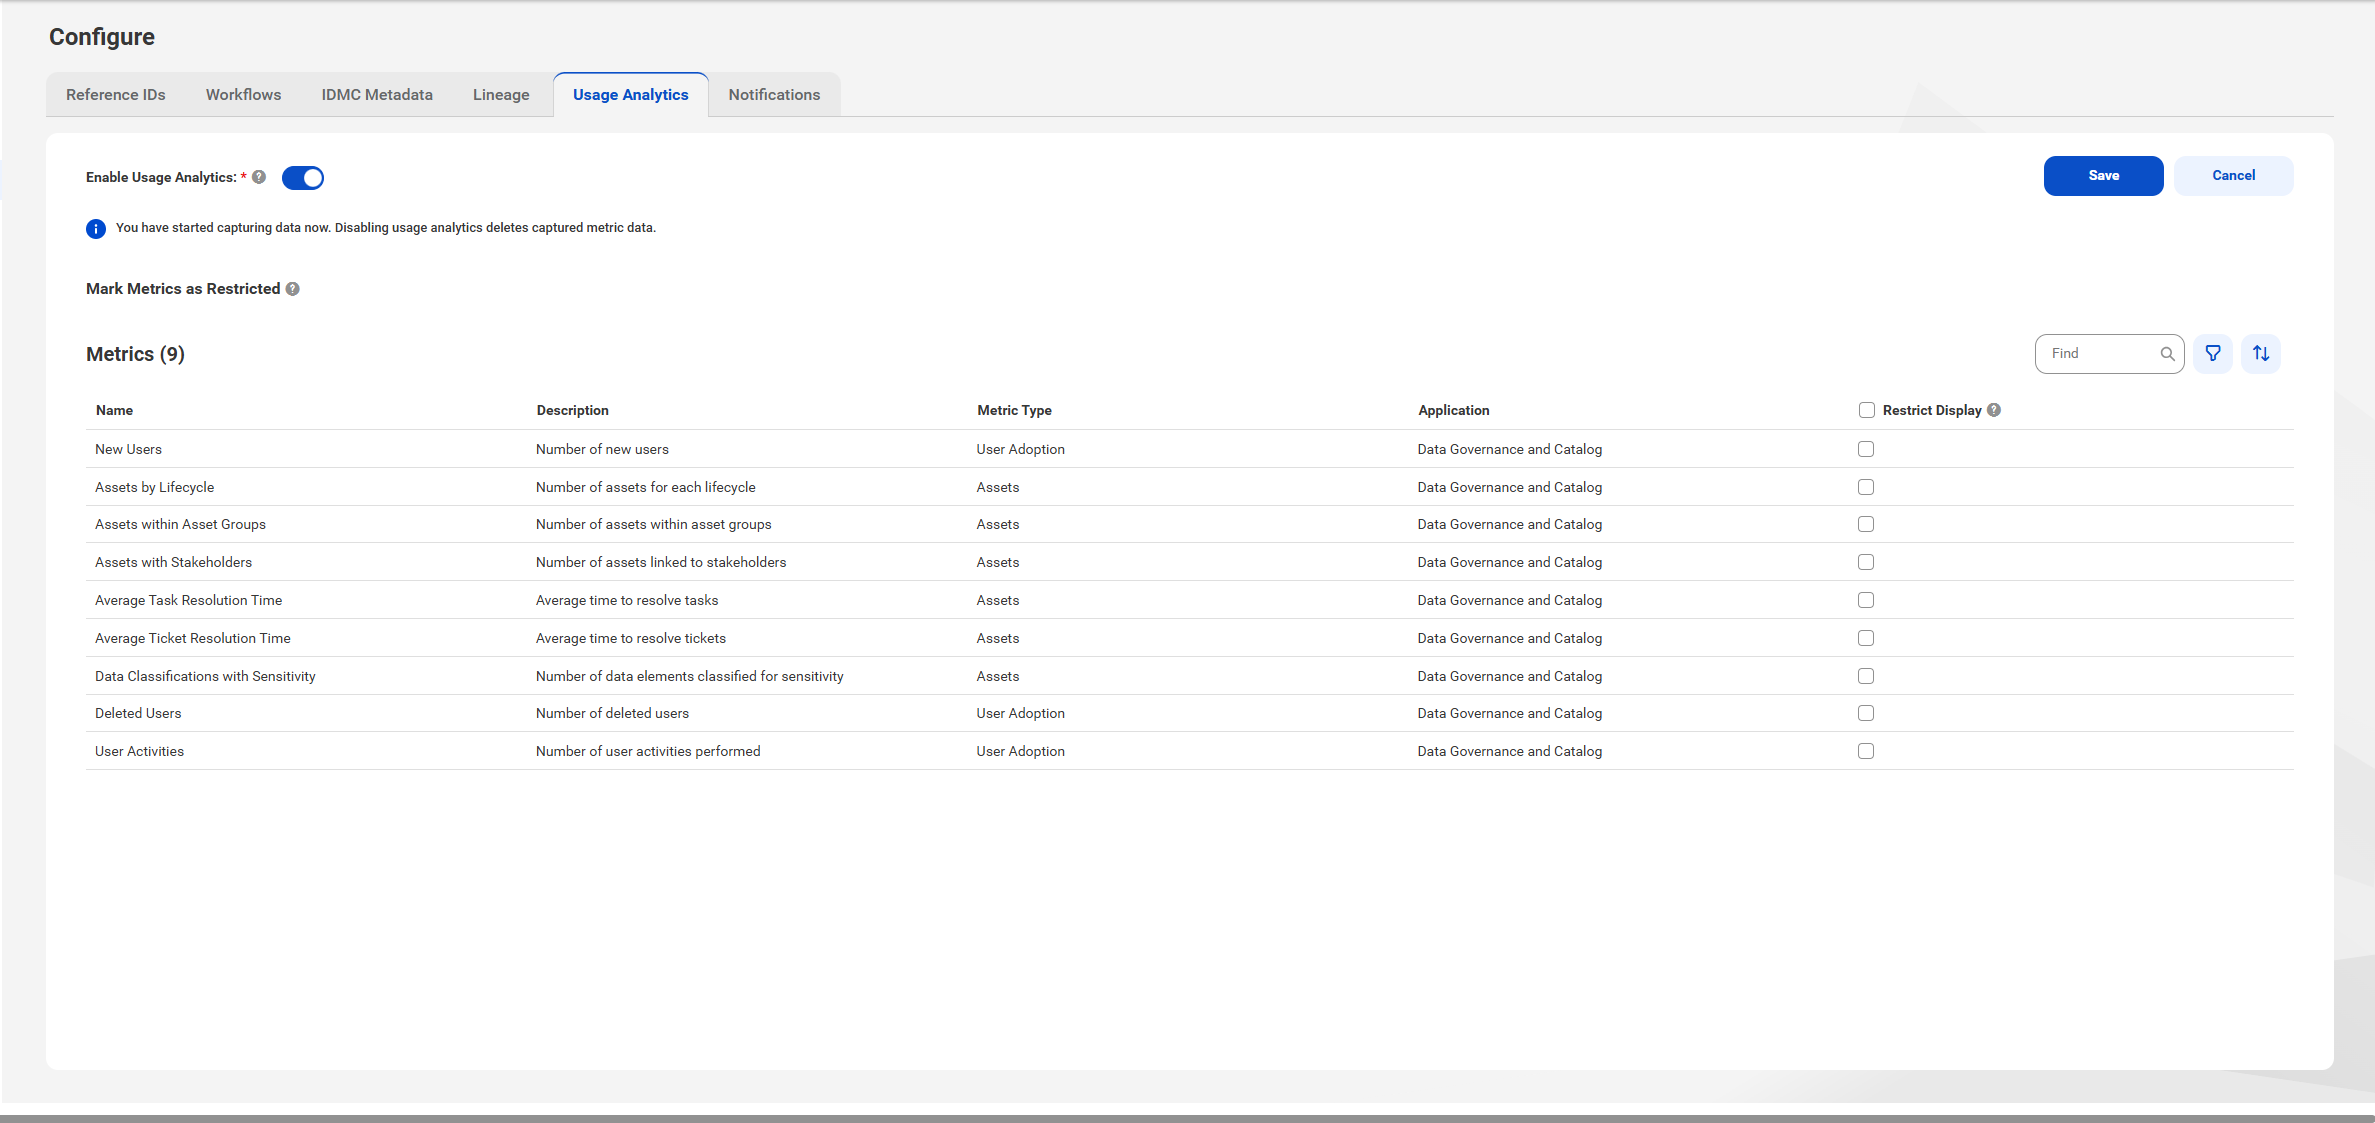Open help for Enable Usage Analytics
This screenshot has height=1123, width=2375.
259,177
